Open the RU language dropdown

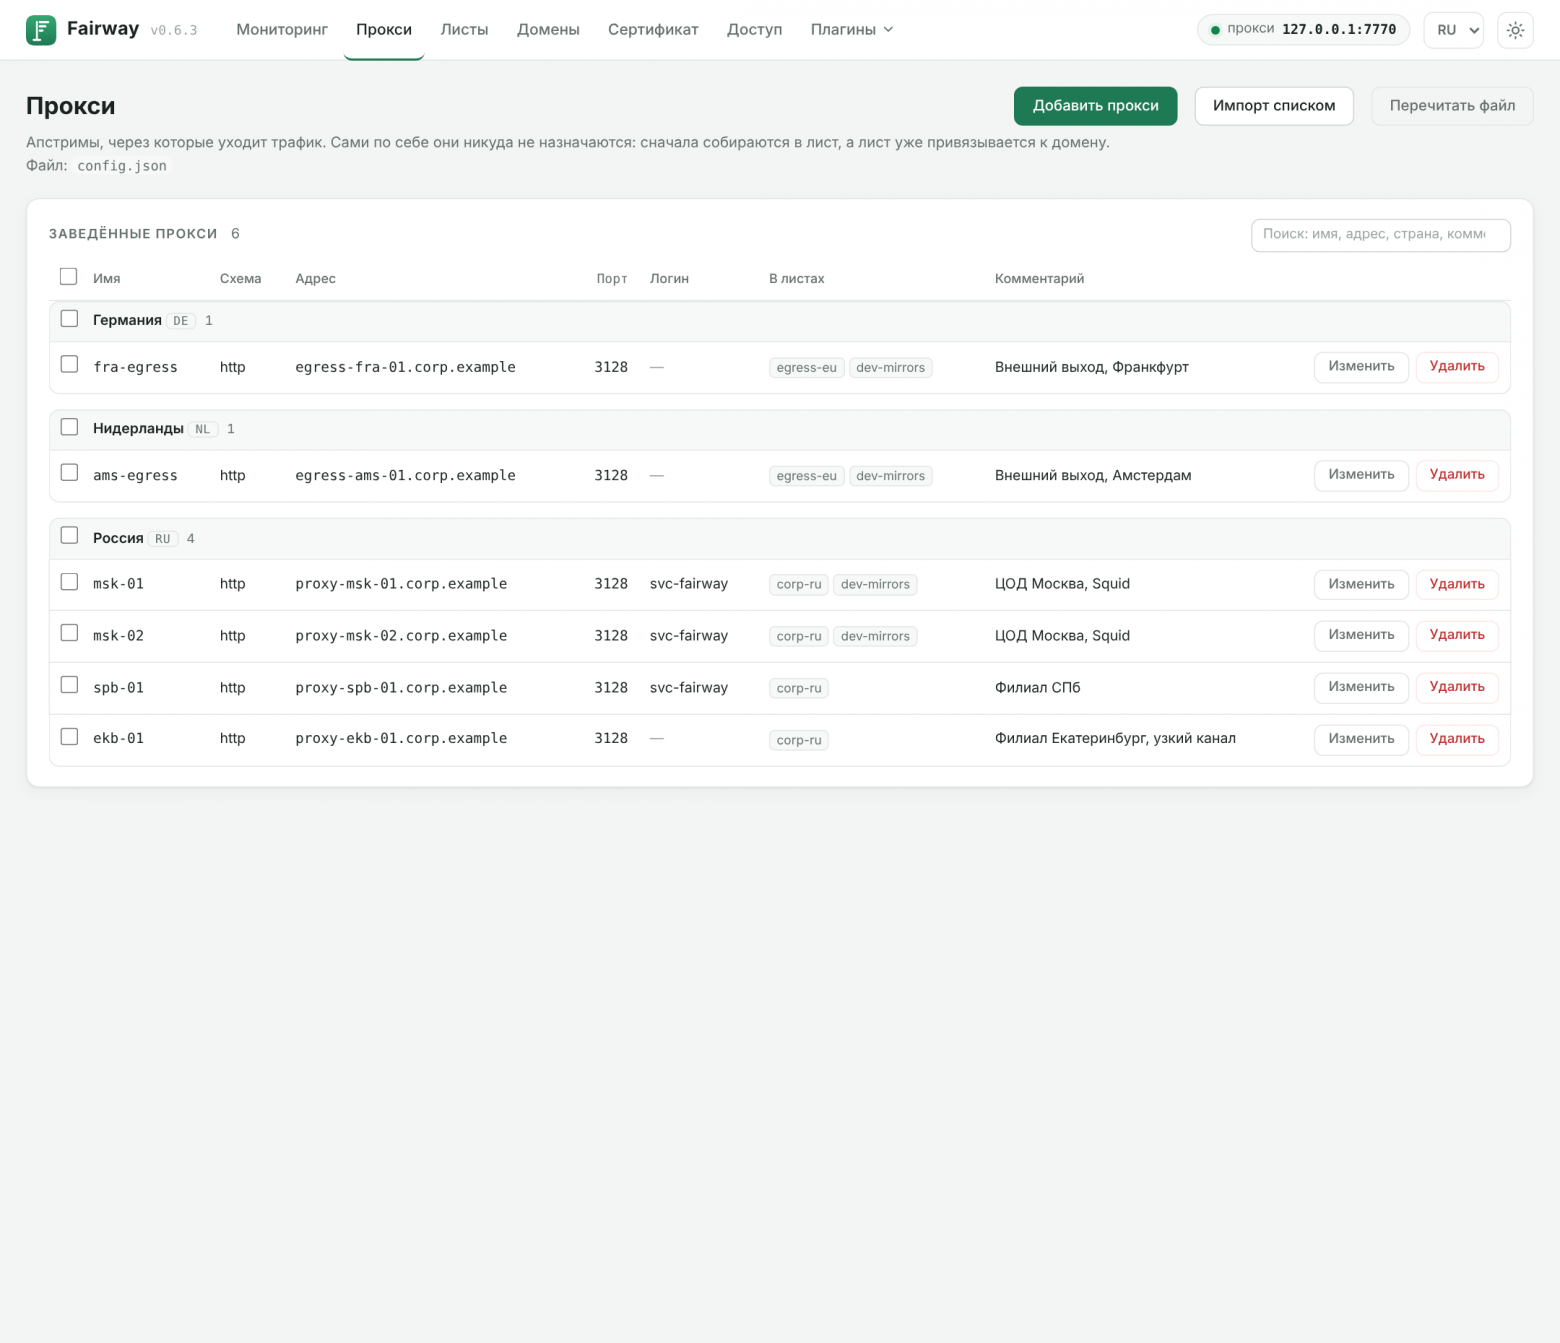click(1454, 30)
